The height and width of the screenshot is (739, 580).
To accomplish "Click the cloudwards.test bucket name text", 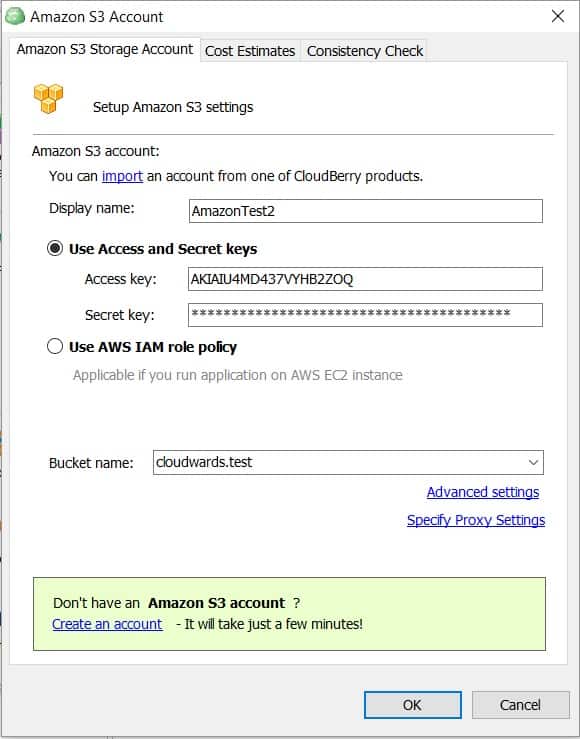I will click(204, 462).
